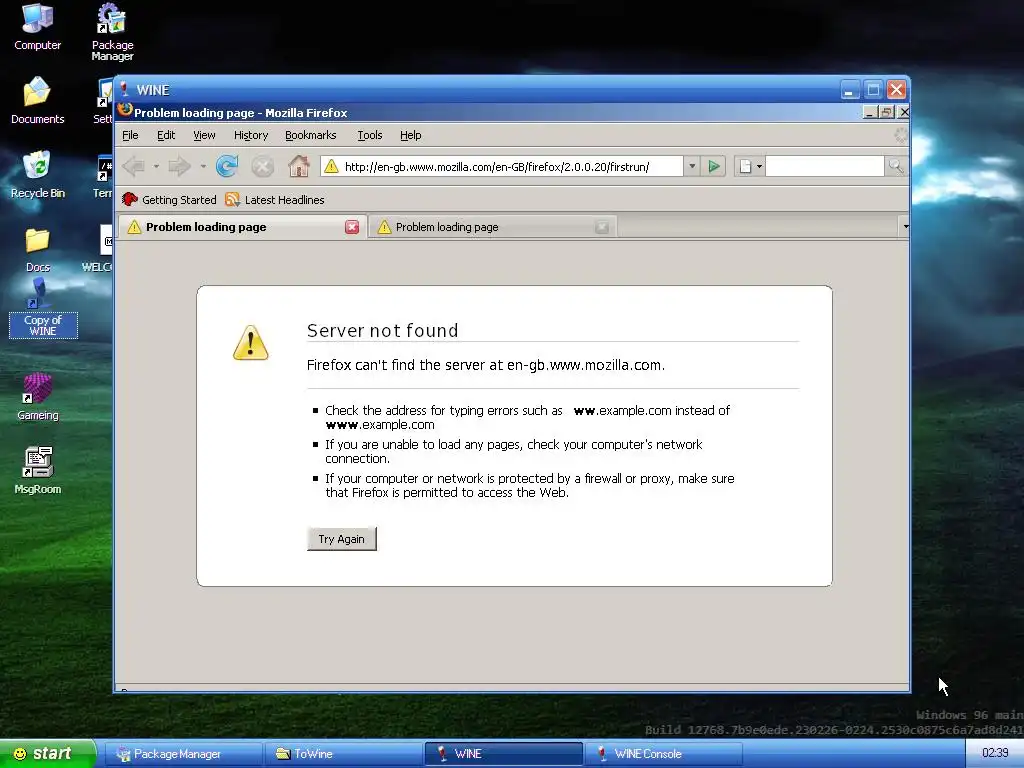
Task: Open the Latest Headlines feed bookmark
Action: click(x=274, y=200)
